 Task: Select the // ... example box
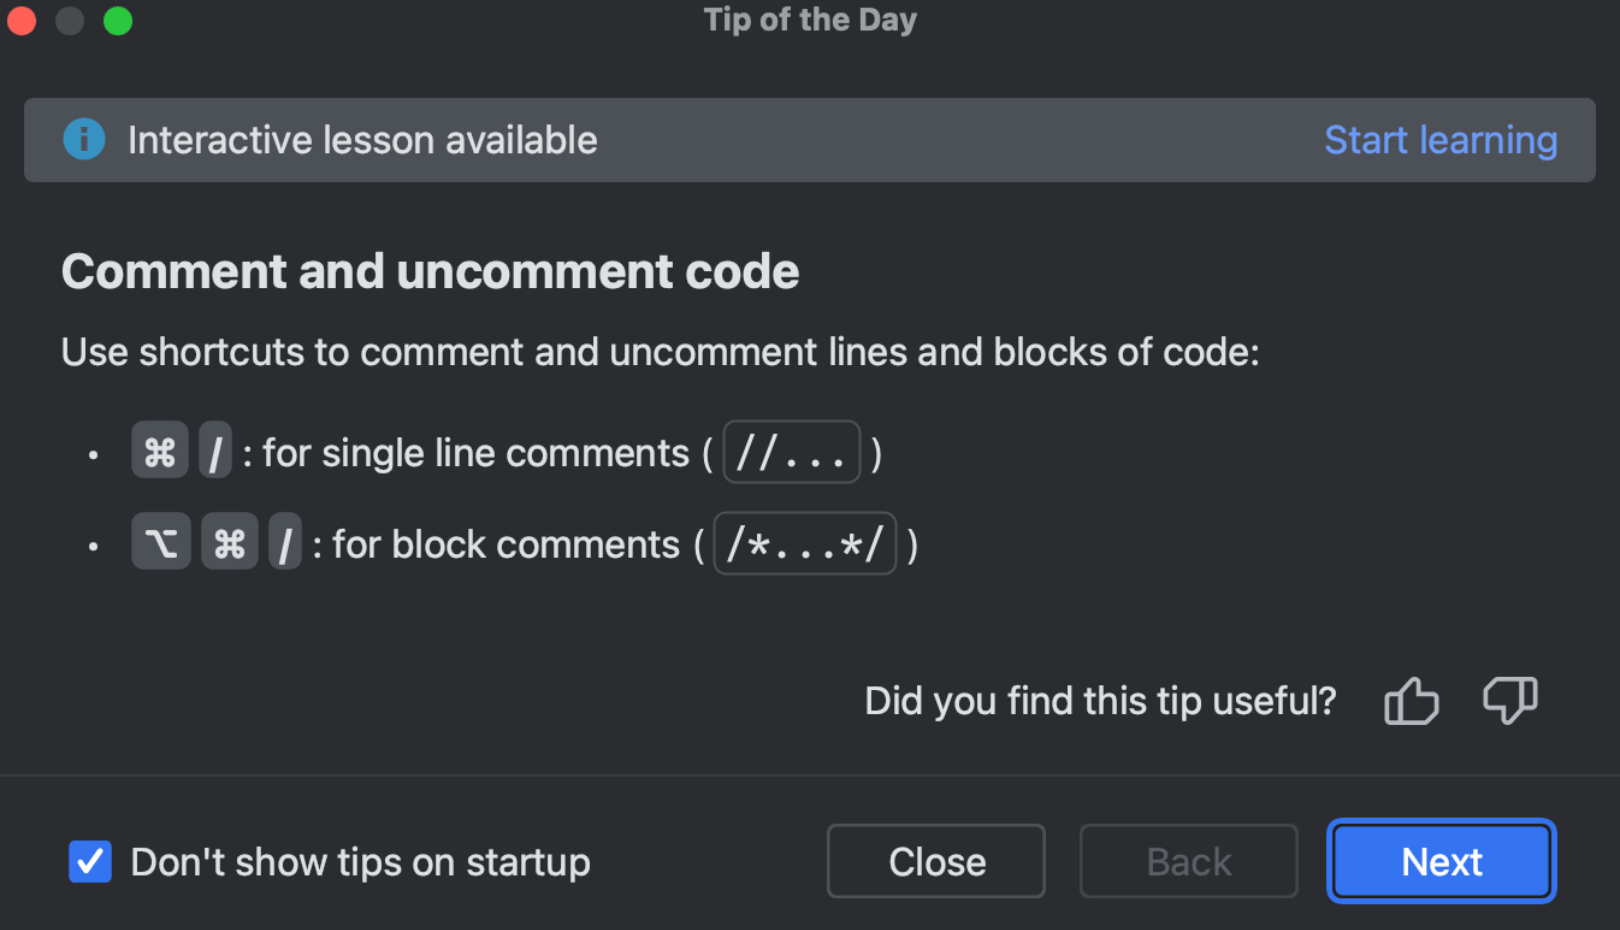click(x=791, y=451)
